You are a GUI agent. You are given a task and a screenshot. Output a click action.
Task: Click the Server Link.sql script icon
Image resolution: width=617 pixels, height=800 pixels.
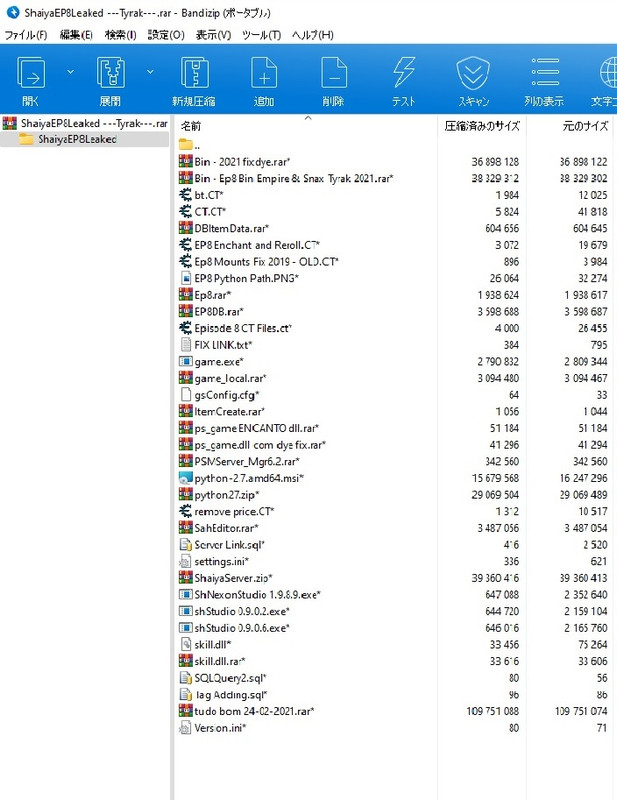[x=186, y=544]
